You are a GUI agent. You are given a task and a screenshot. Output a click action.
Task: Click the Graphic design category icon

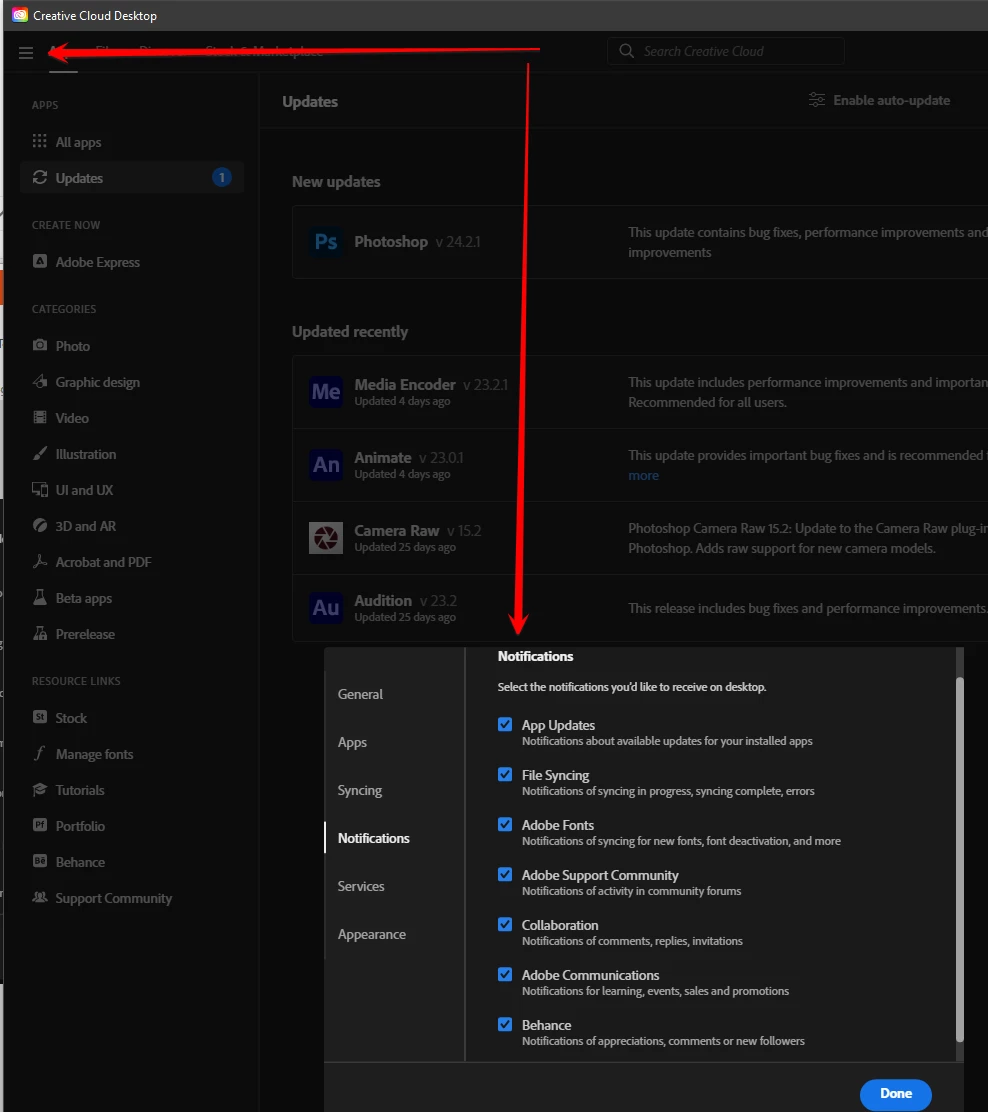tap(40, 381)
